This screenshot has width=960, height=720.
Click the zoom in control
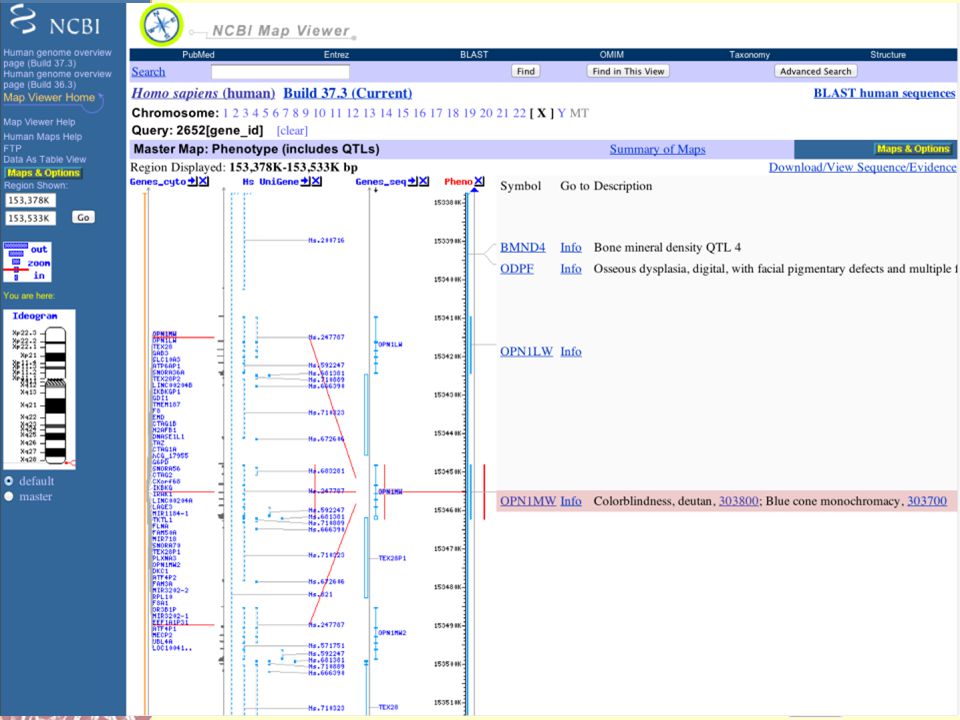coord(39,276)
